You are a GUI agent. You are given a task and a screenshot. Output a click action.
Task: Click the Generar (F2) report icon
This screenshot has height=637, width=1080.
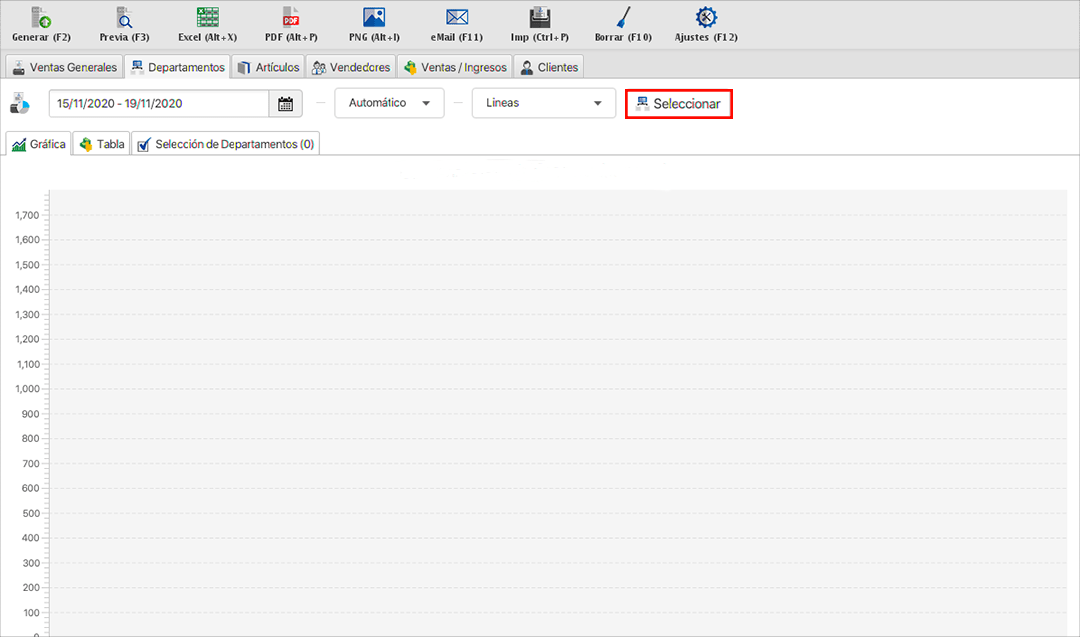(41, 18)
